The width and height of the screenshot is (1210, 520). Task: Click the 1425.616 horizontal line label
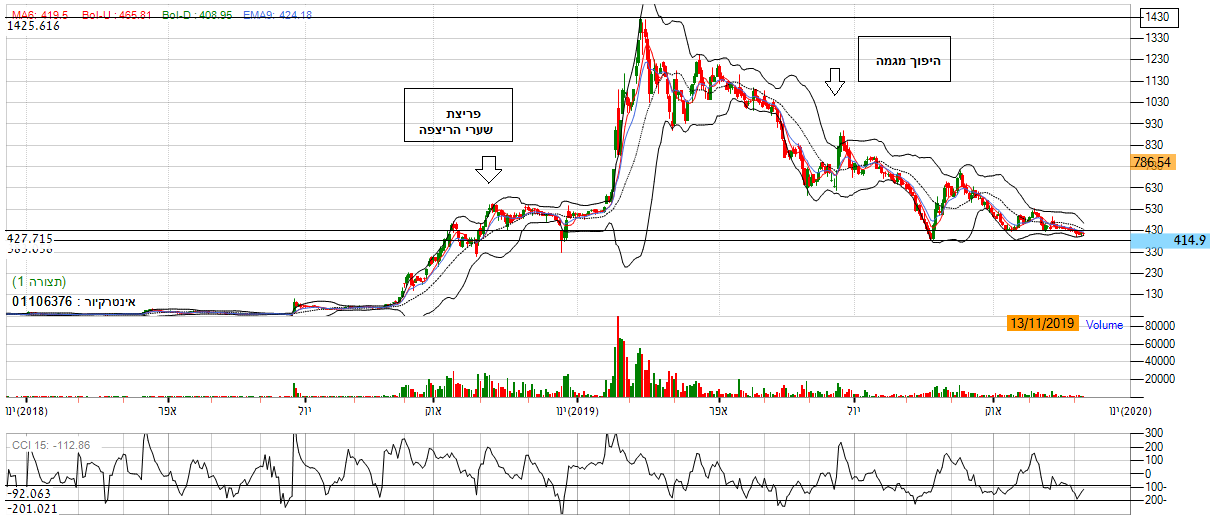click(34, 26)
